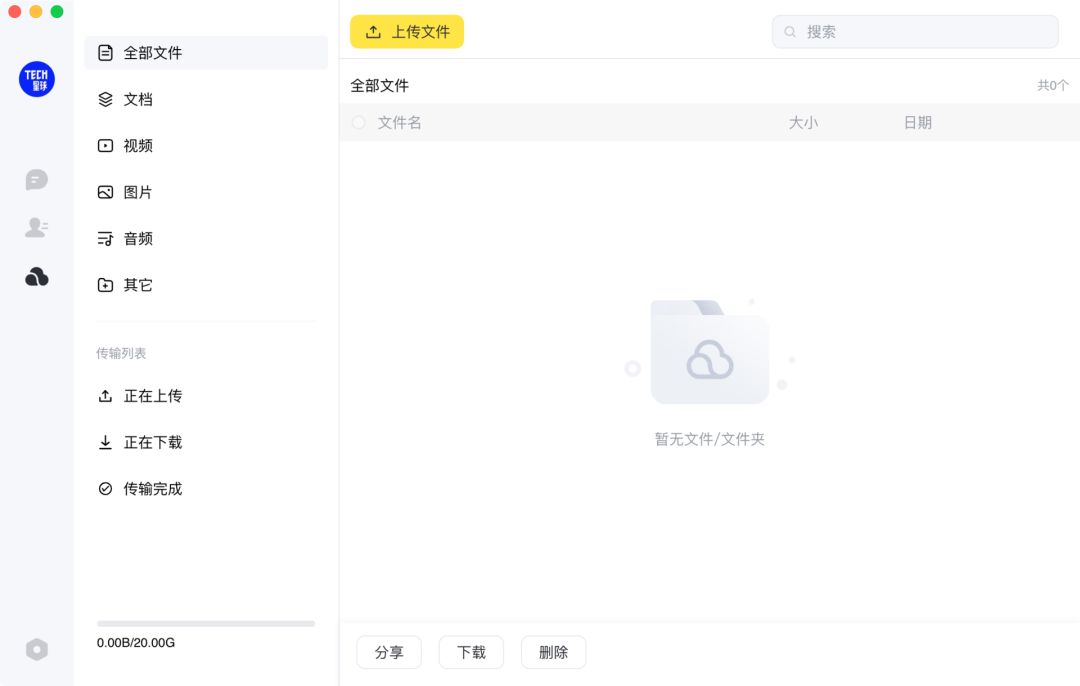Open the chat messages icon in sidebar

[x=36, y=180]
